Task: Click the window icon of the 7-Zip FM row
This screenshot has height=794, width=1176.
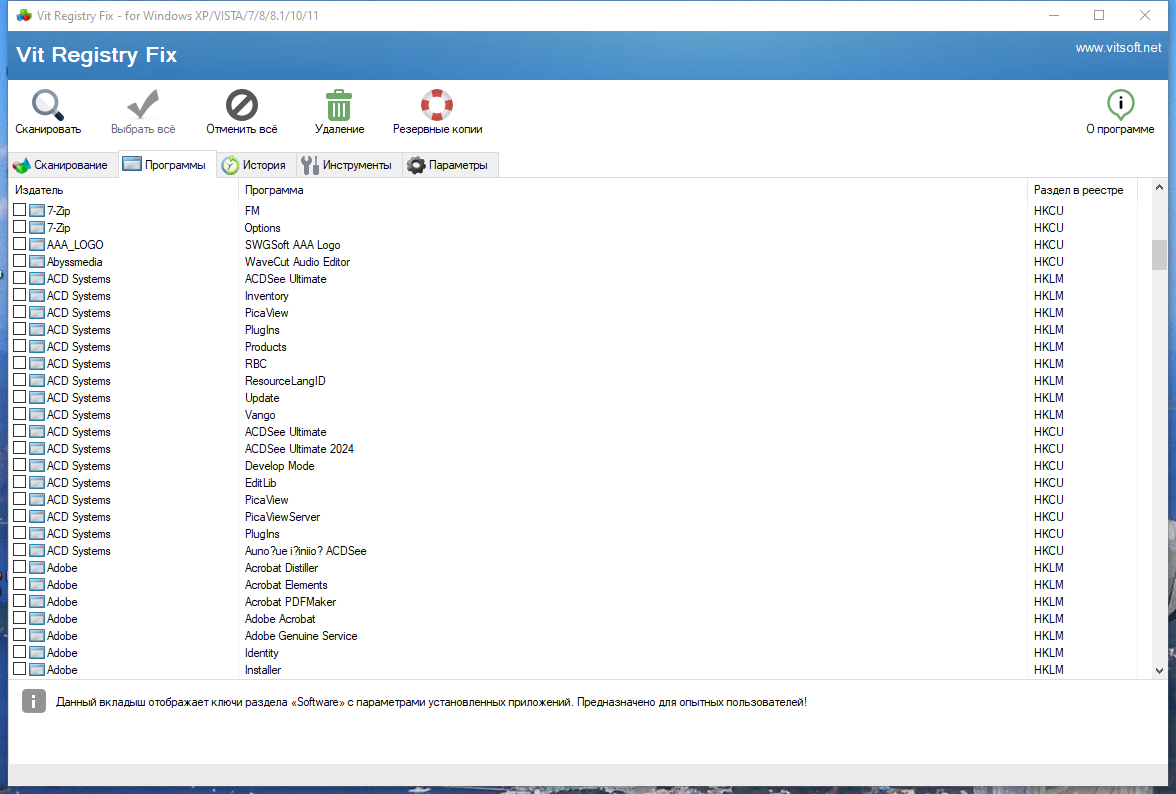Action: tap(37, 211)
